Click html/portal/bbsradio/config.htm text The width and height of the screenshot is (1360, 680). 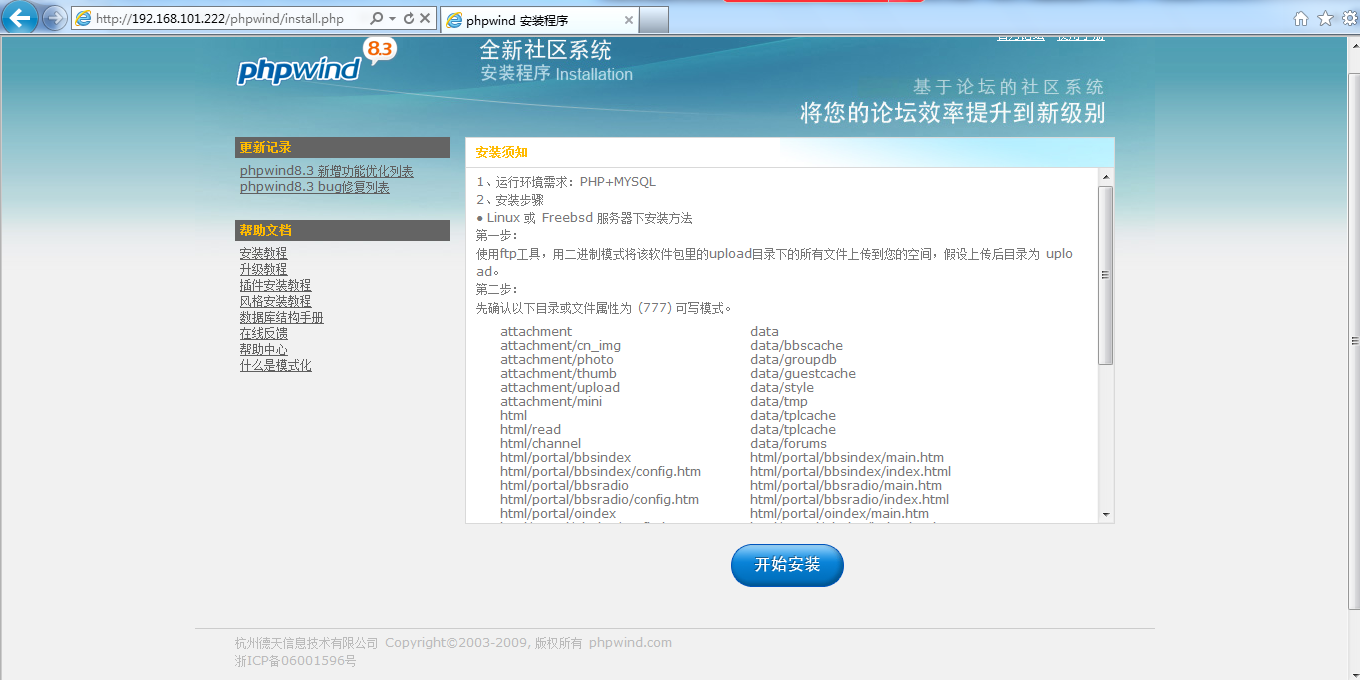point(599,500)
